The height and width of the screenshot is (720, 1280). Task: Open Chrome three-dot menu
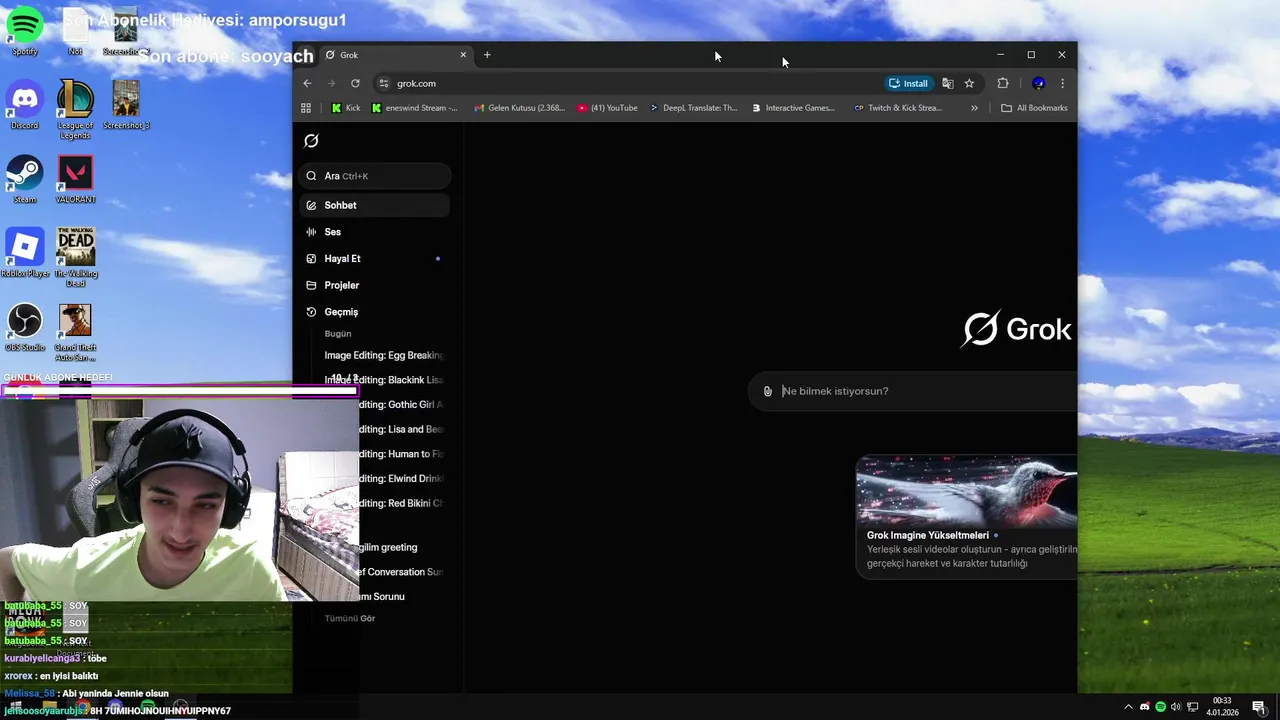click(x=1062, y=83)
